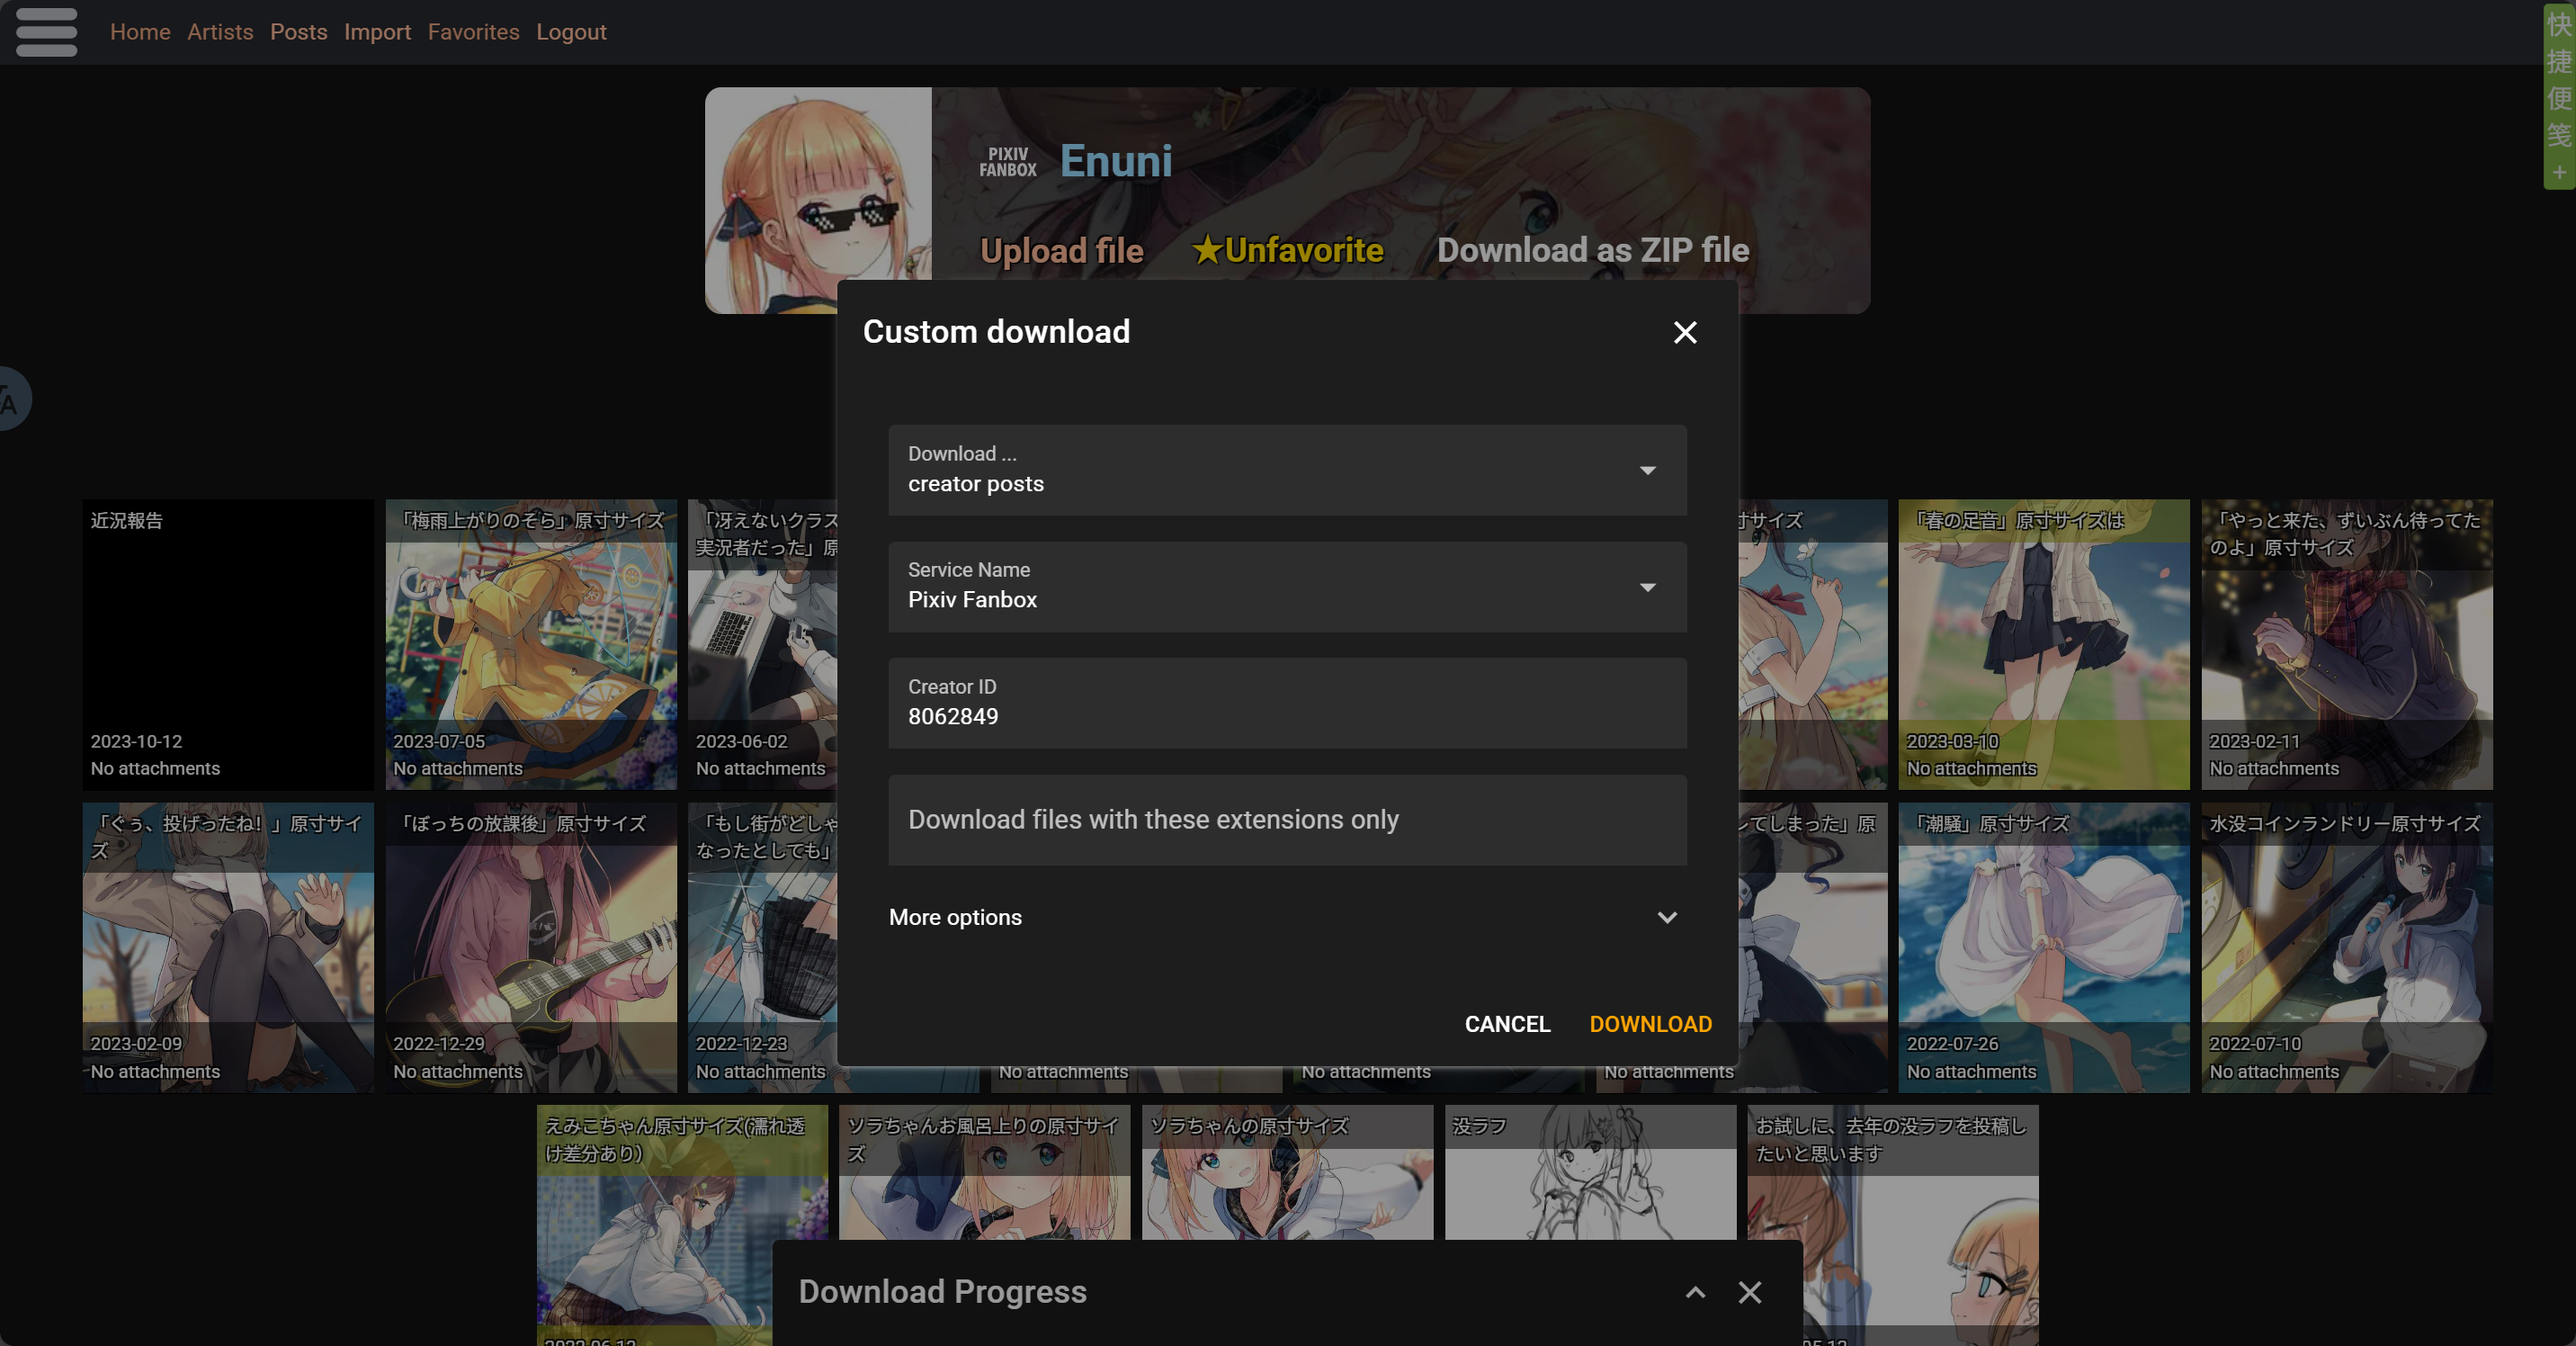This screenshot has height=1346, width=2576.
Task: Close the Custom download dialog
Action: [x=1684, y=333]
